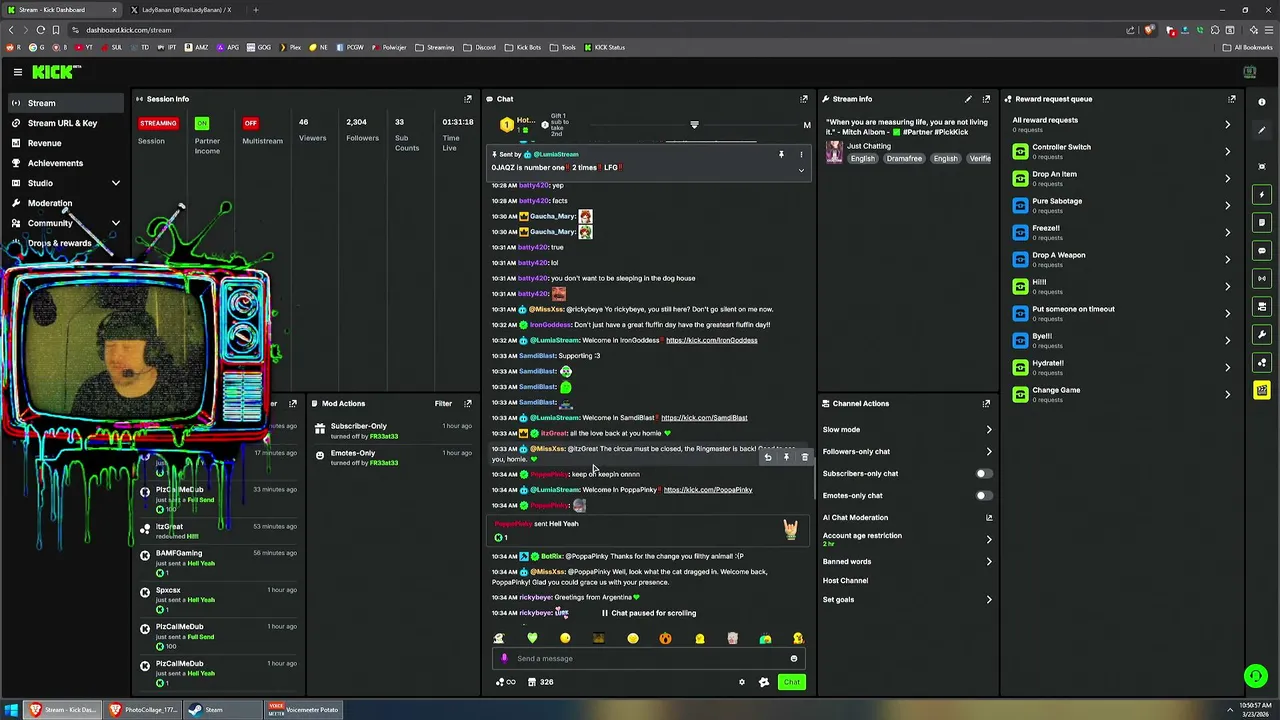Open Followers-only chat options
1280x720 pixels.
coord(907,452)
